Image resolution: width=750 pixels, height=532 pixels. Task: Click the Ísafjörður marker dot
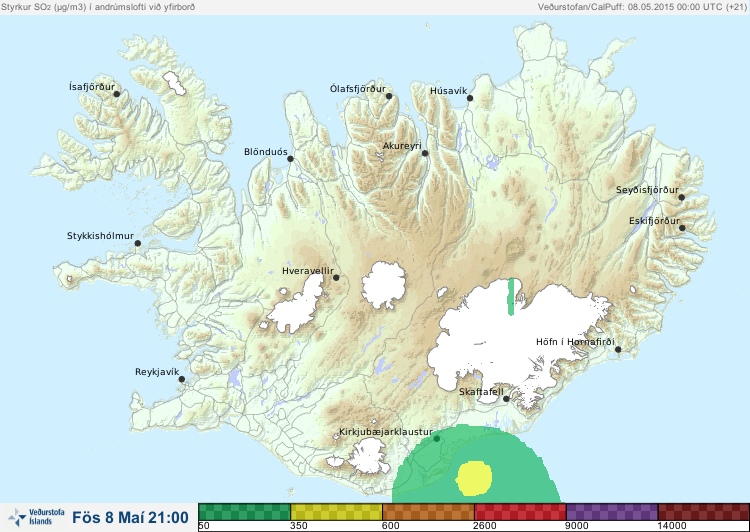116,94
